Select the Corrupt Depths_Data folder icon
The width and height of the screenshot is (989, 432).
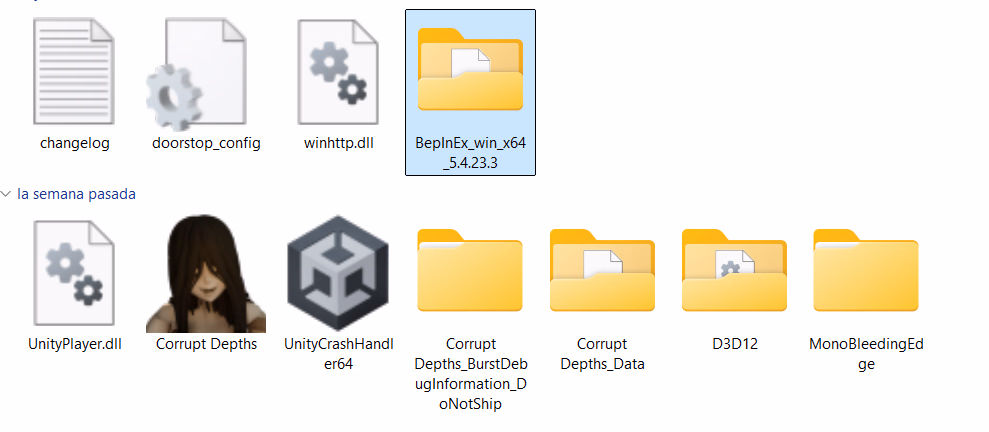[602, 271]
